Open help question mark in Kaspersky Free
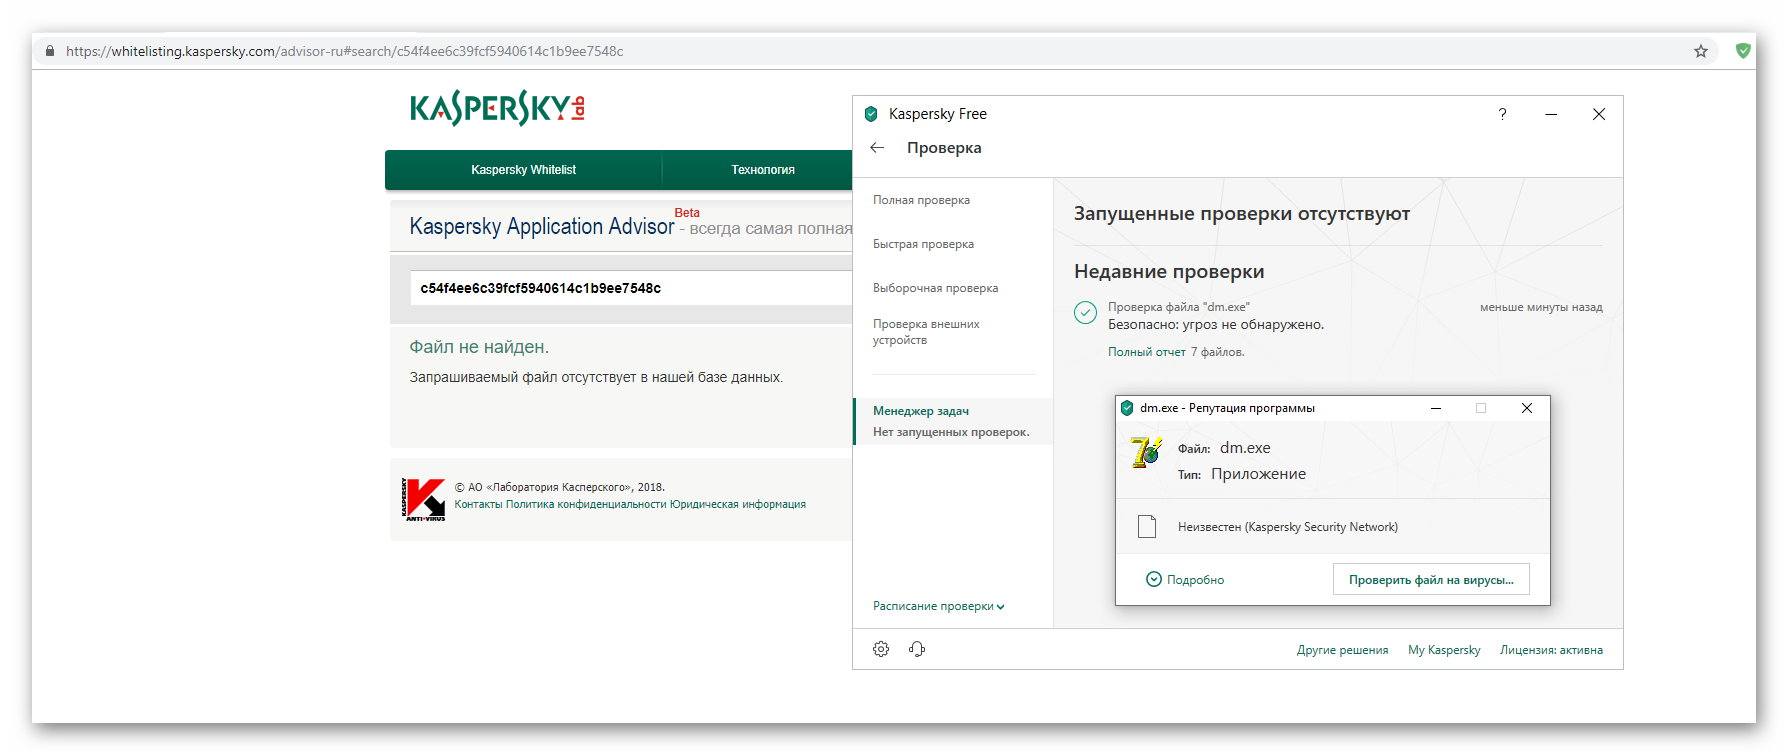This screenshot has width=1788, height=755. click(1502, 114)
